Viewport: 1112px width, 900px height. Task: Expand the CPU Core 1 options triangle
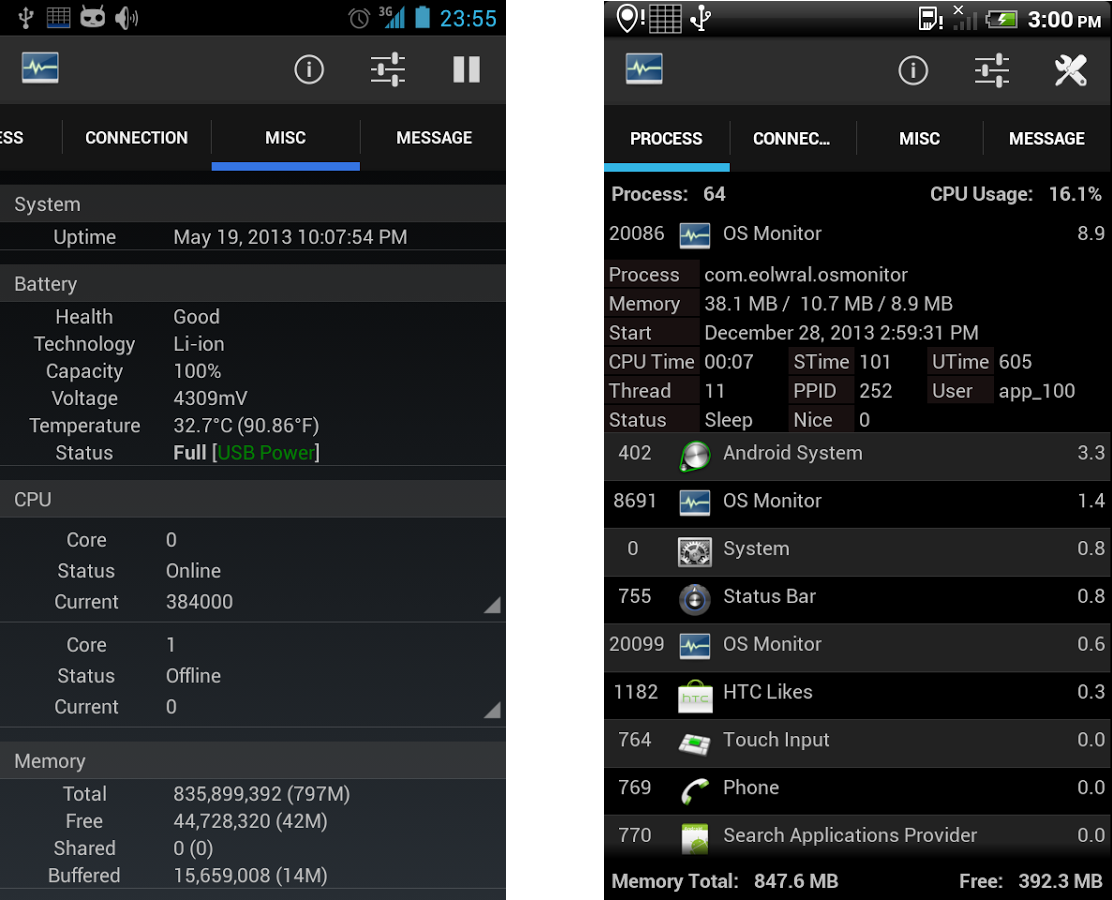point(492,710)
